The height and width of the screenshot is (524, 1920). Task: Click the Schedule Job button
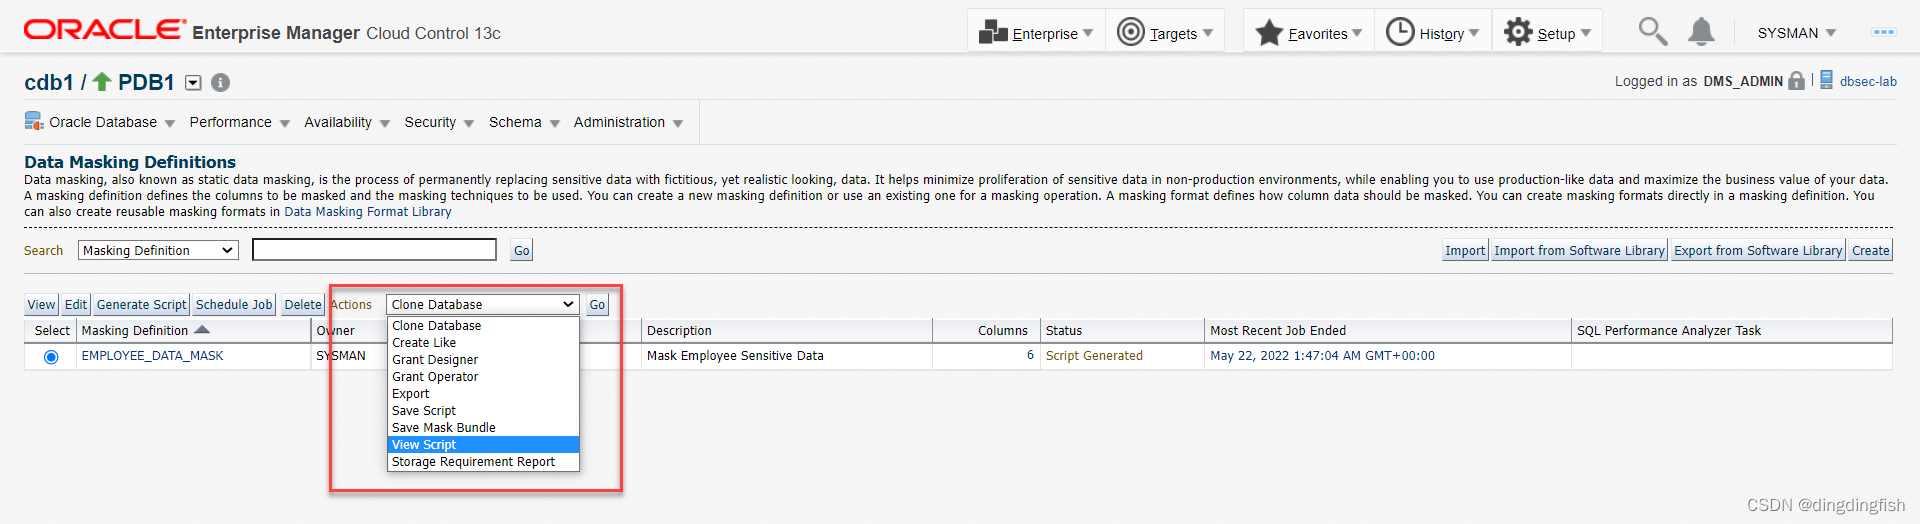click(234, 305)
